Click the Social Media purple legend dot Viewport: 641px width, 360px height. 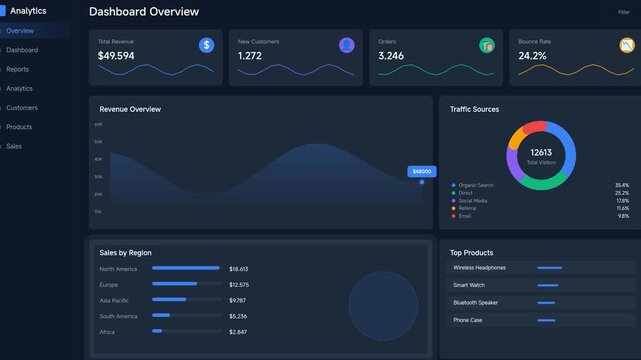tap(453, 201)
